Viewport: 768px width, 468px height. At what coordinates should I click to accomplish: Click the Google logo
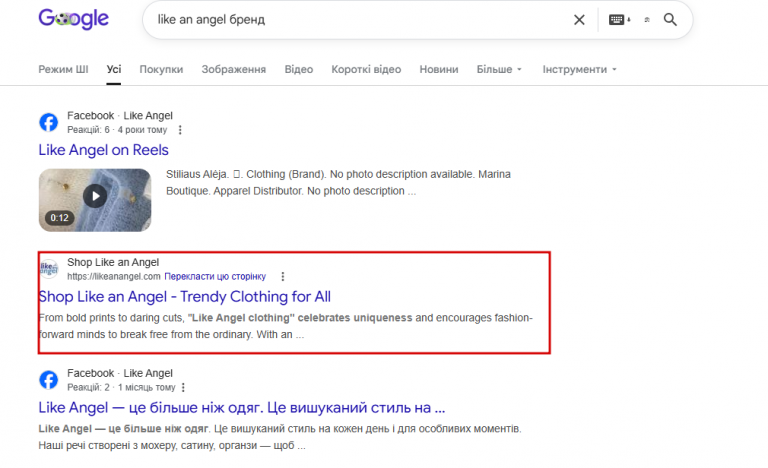point(73,19)
